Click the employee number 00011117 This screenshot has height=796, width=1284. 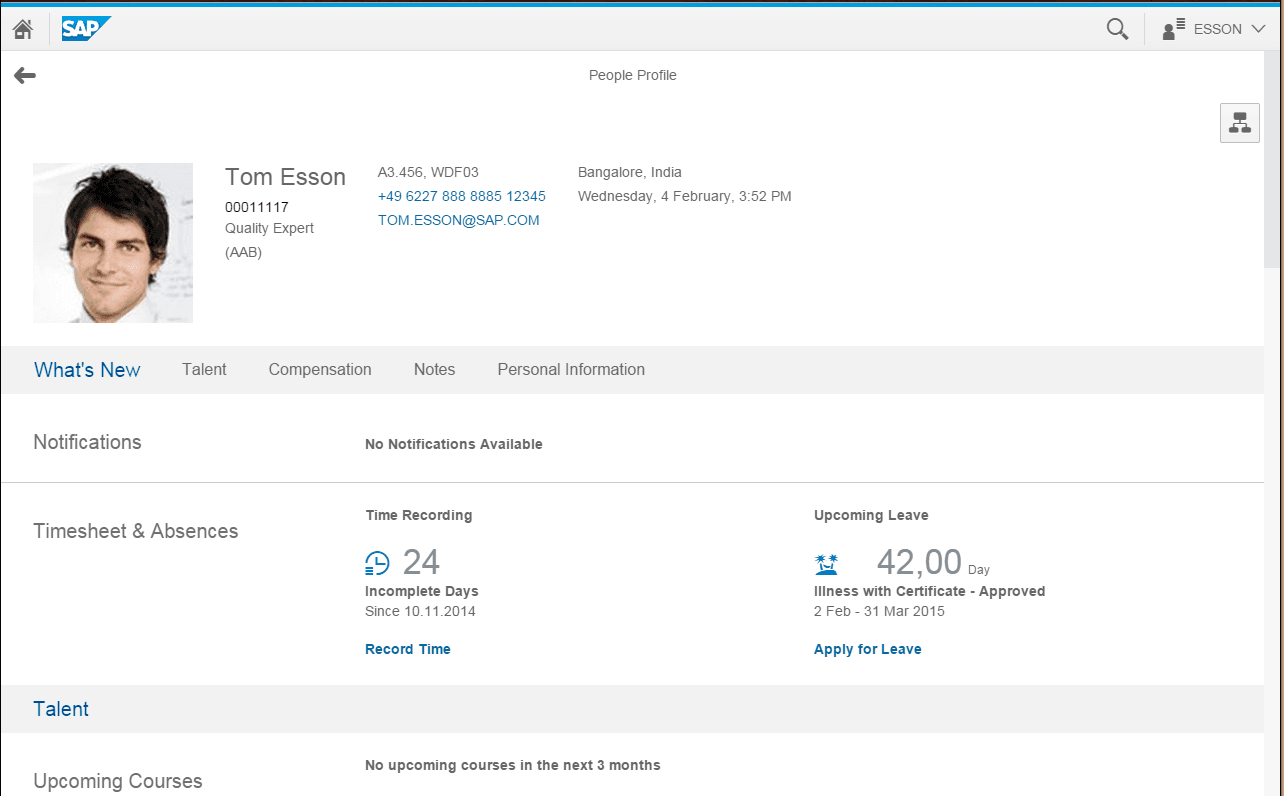pyautogui.click(x=257, y=207)
